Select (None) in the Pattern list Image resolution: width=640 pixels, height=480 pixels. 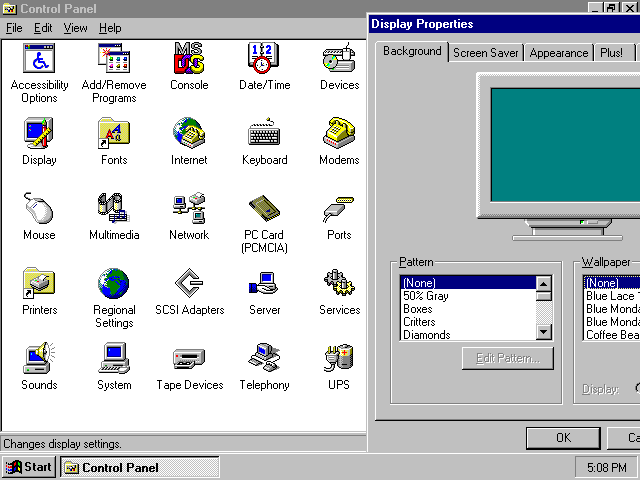(x=469, y=283)
